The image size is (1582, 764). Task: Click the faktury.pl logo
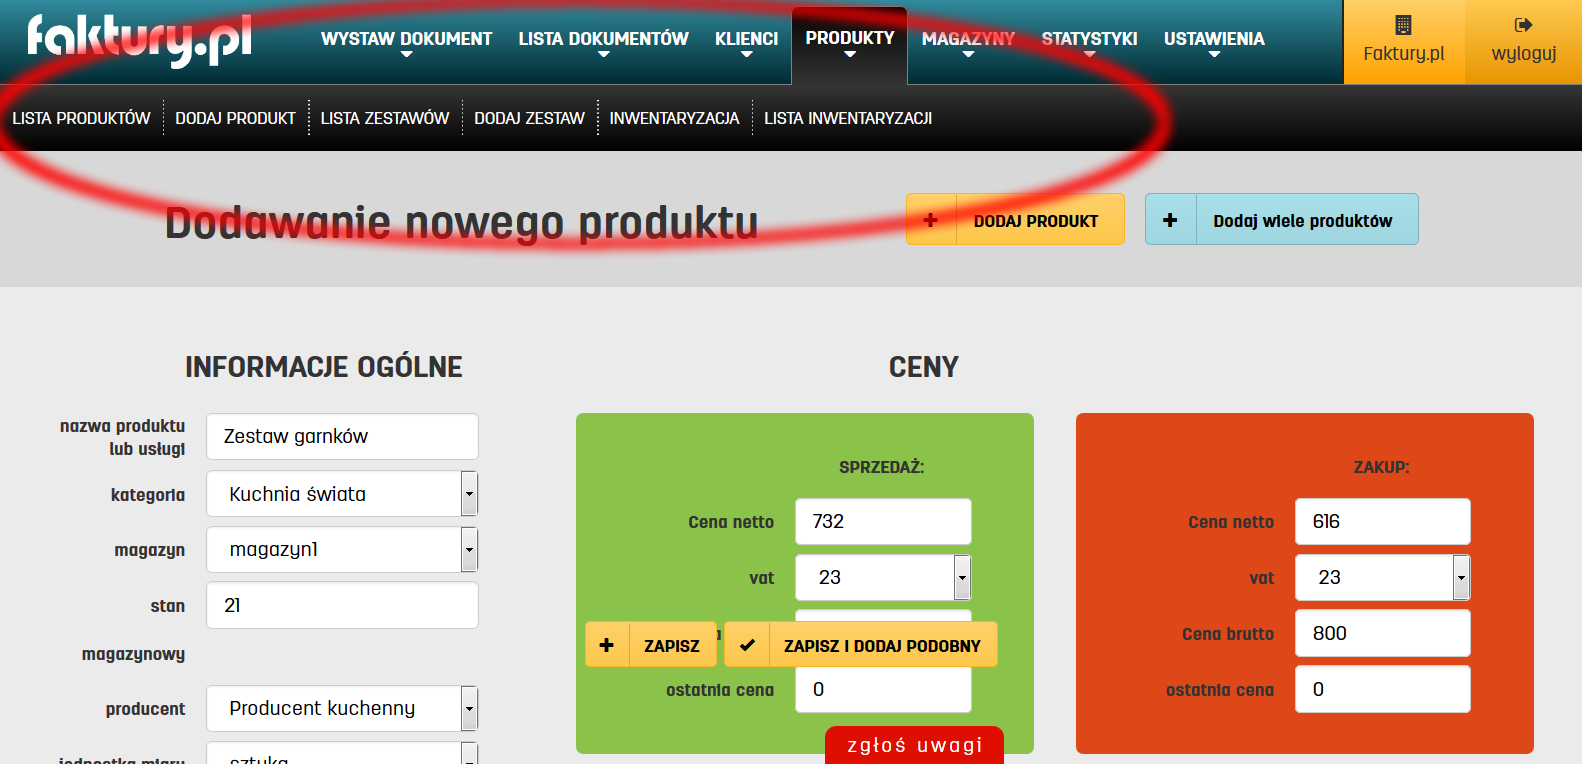(x=139, y=40)
